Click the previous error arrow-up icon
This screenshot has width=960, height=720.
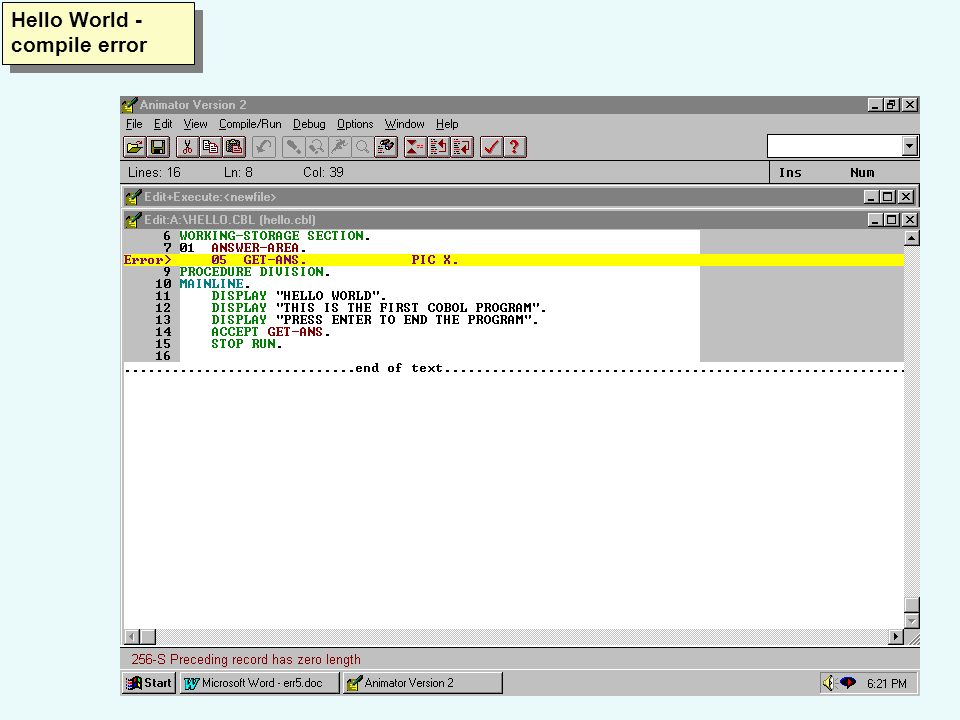[x=438, y=147]
